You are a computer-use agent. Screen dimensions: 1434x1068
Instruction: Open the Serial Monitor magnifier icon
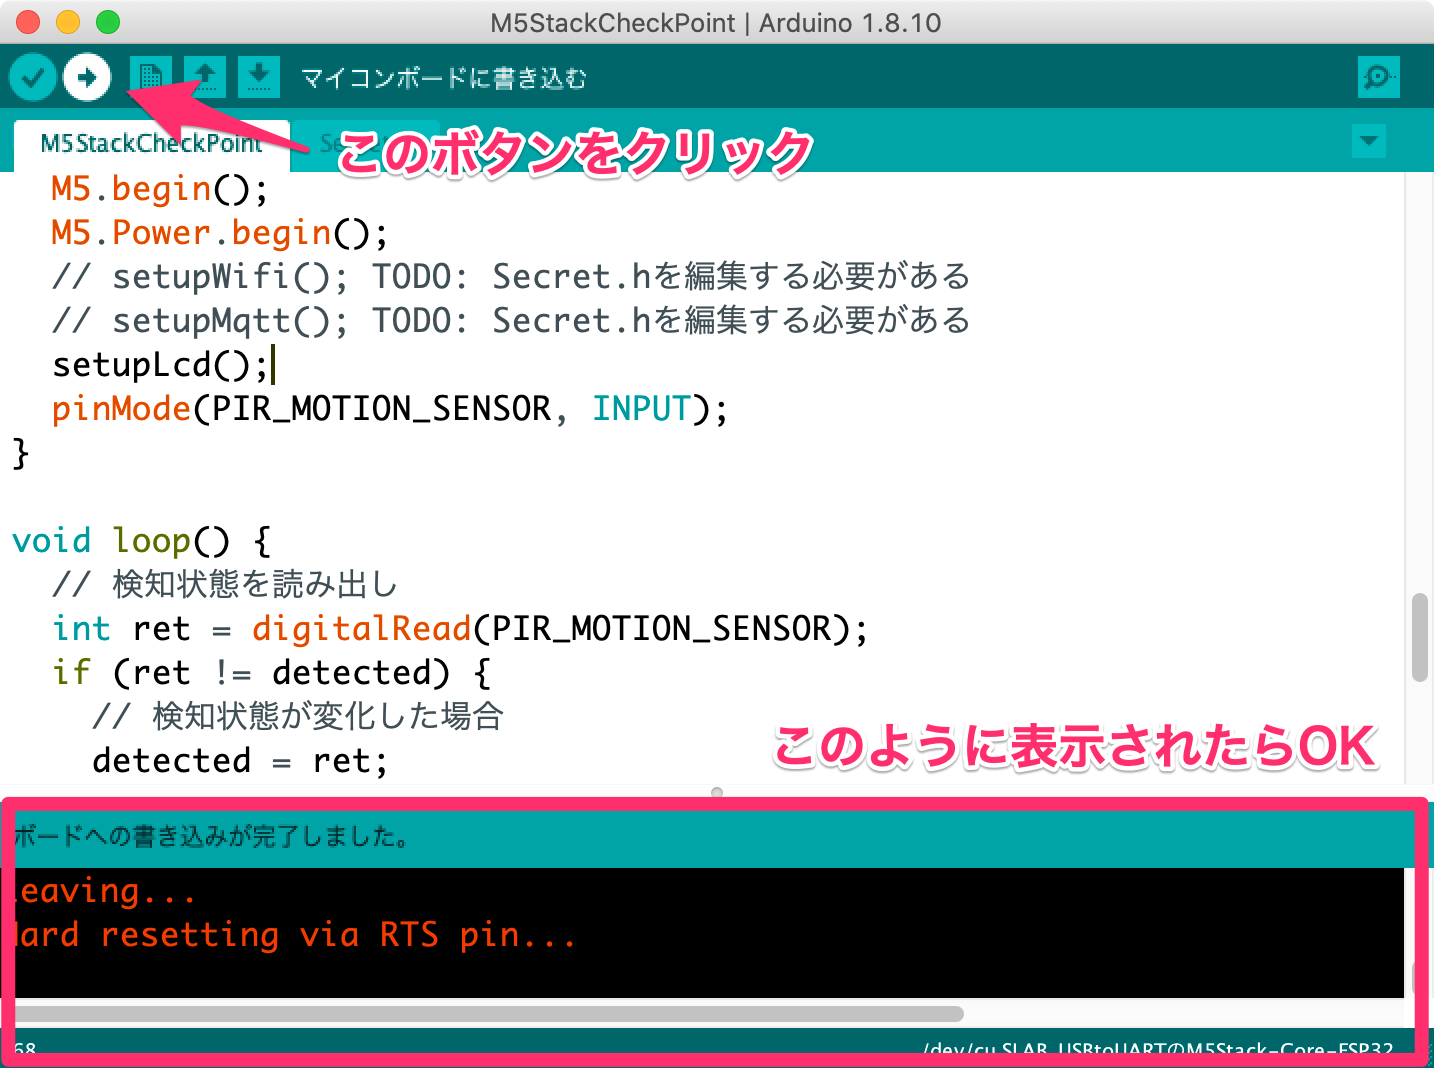(x=1378, y=77)
